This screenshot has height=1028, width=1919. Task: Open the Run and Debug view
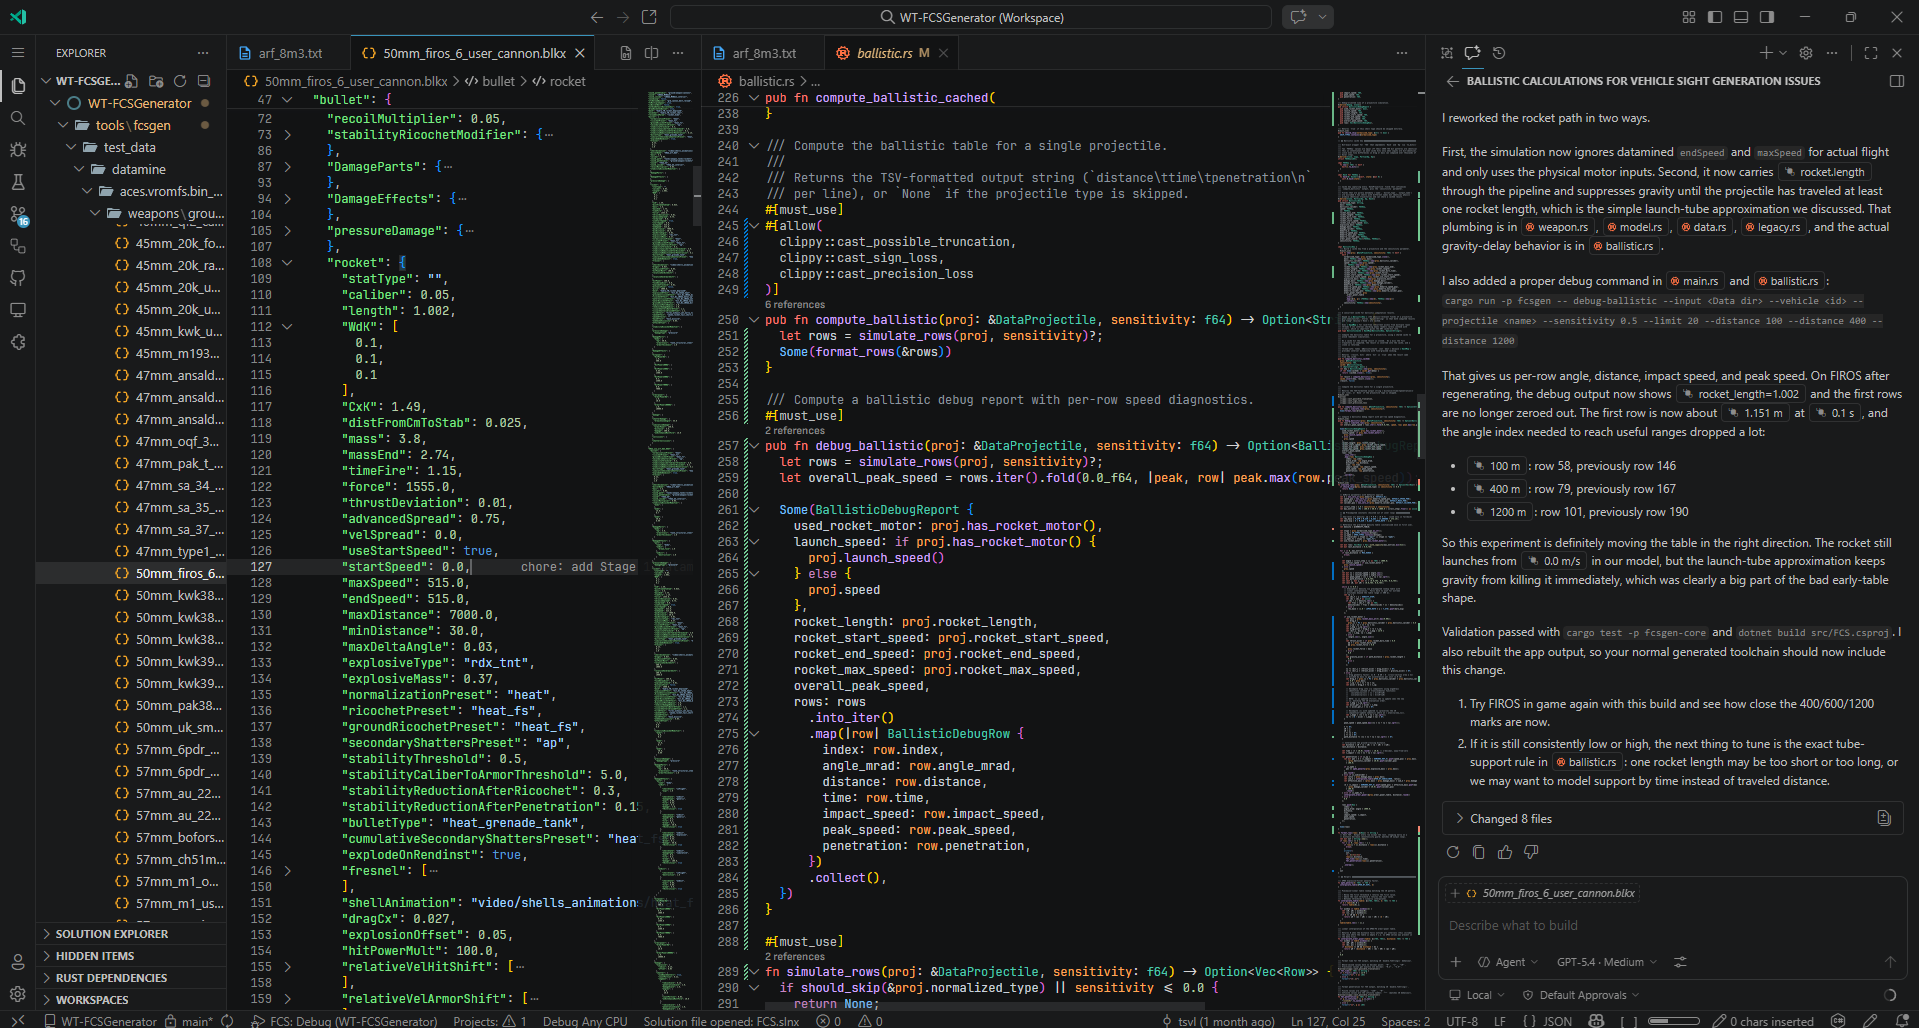coord(18,150)
